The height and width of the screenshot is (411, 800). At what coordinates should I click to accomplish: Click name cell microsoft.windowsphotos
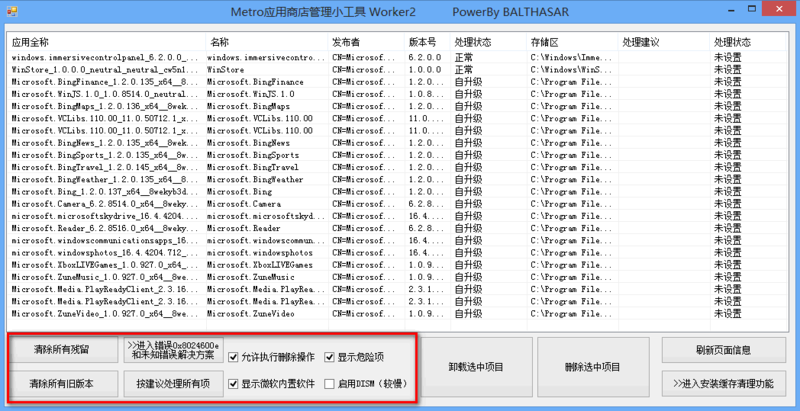pyautogui.click(x=260, y=253)
